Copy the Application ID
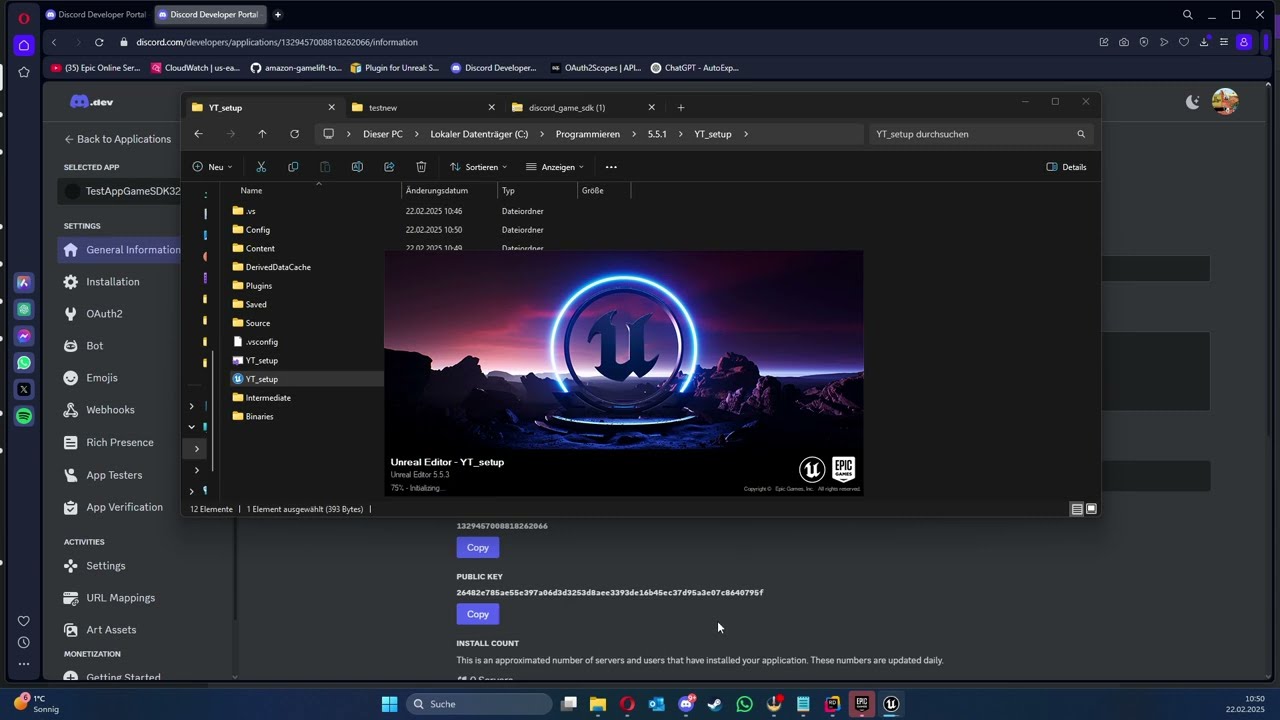 (478, 547)
